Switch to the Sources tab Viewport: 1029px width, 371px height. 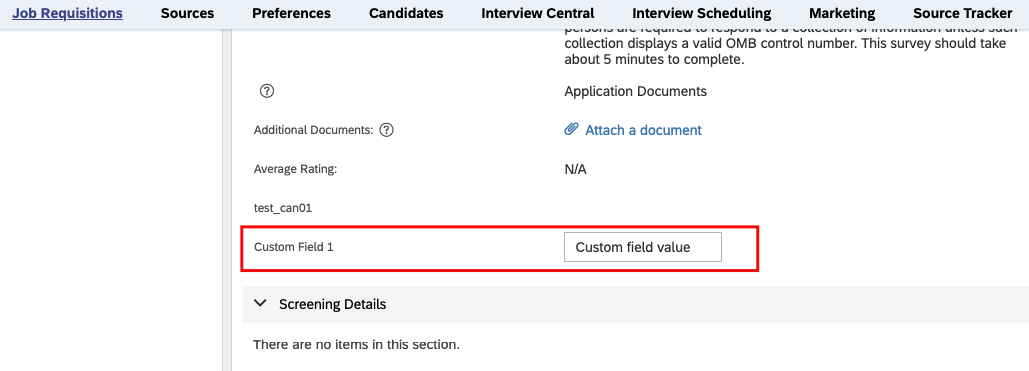point(187,13)
